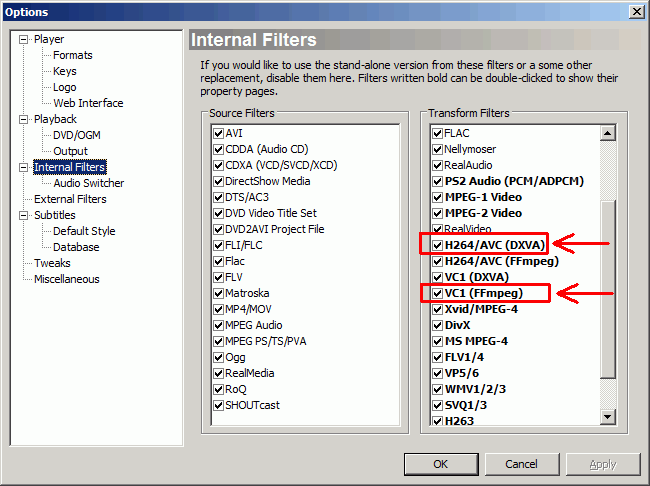Disable the Xvid/MPEG-4 filter
The width and height of the screenshot is (650, 486).
[x=437, y=309]
